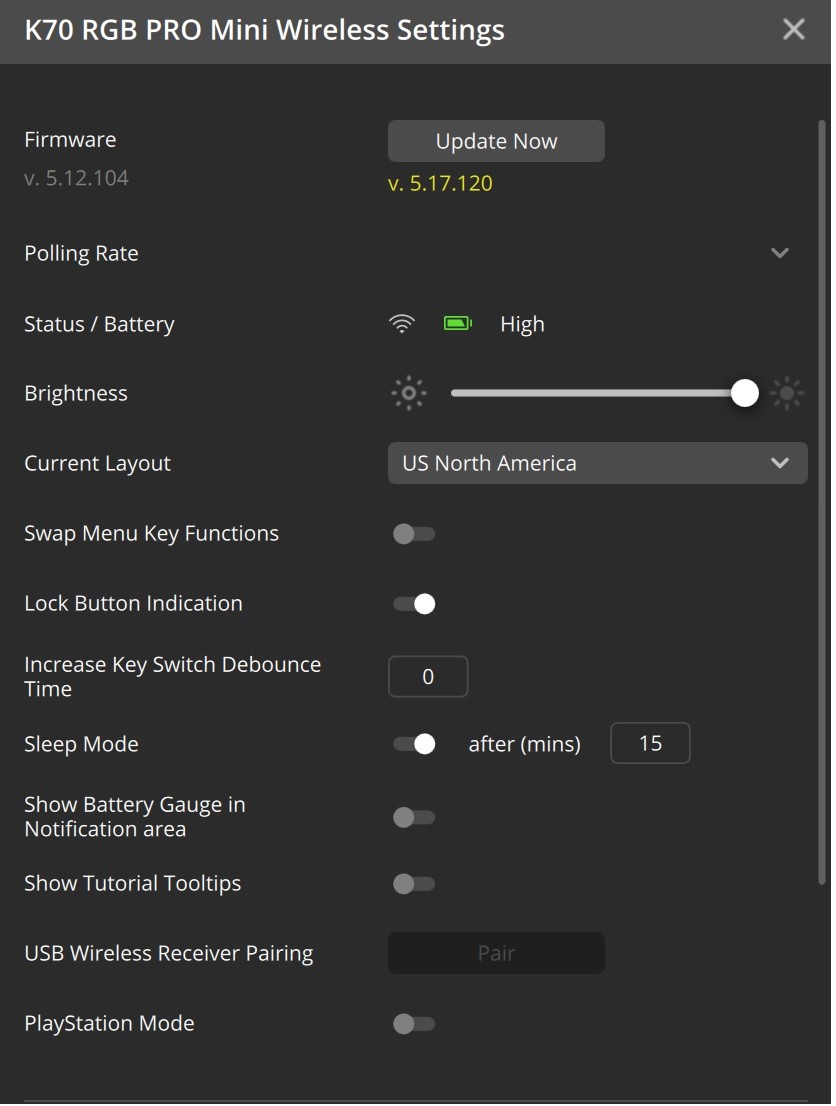836x1106 pixels.
Task: Click the Increase Key Switch Debounce Time label
Action: (x=172, y=676)
